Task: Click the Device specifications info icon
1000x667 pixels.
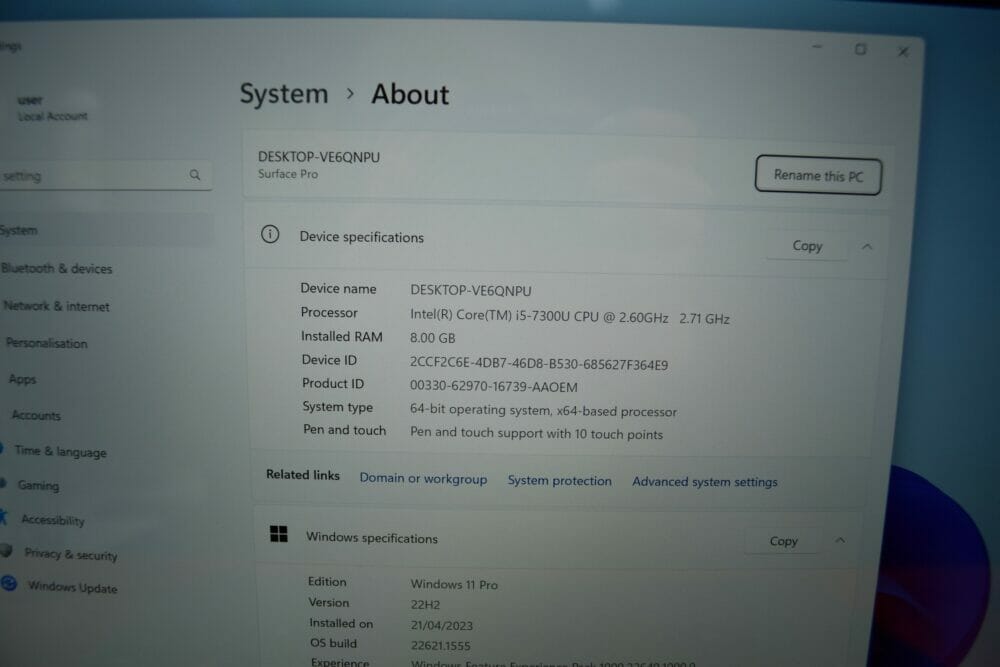Action: (x=270, y=234)
